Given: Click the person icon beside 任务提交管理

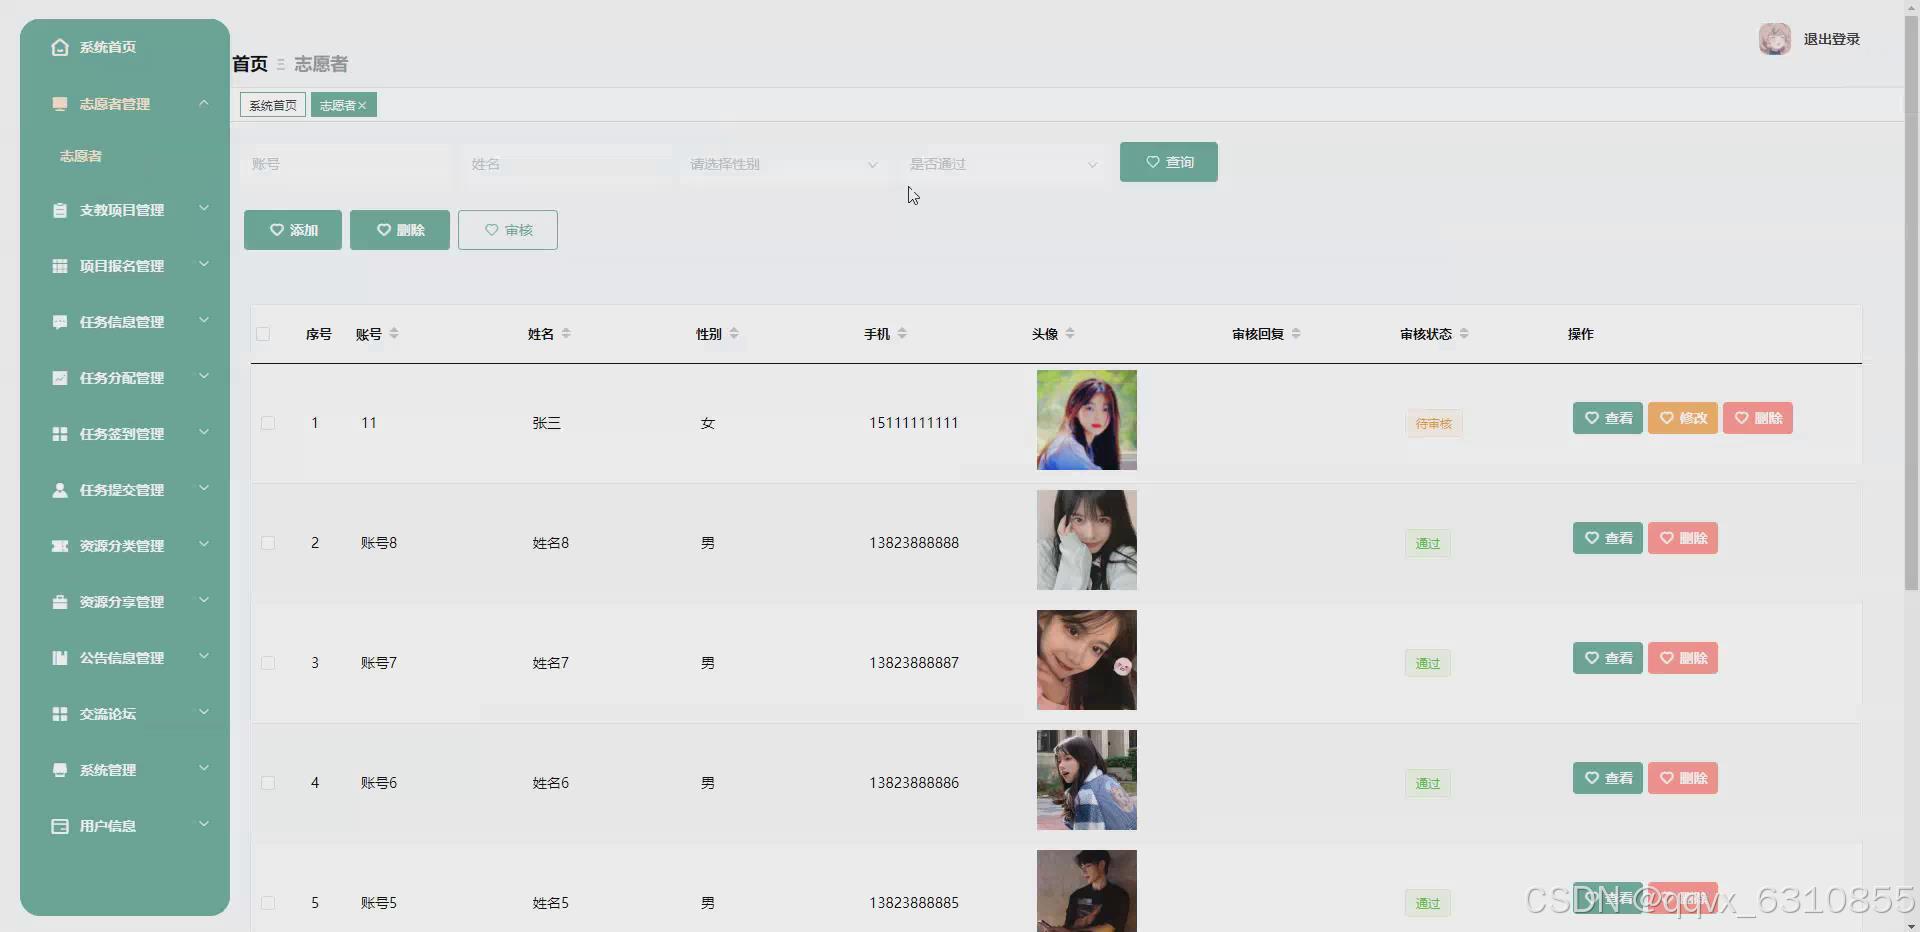Looking at the screenshot, I should [x=60, y=490].
